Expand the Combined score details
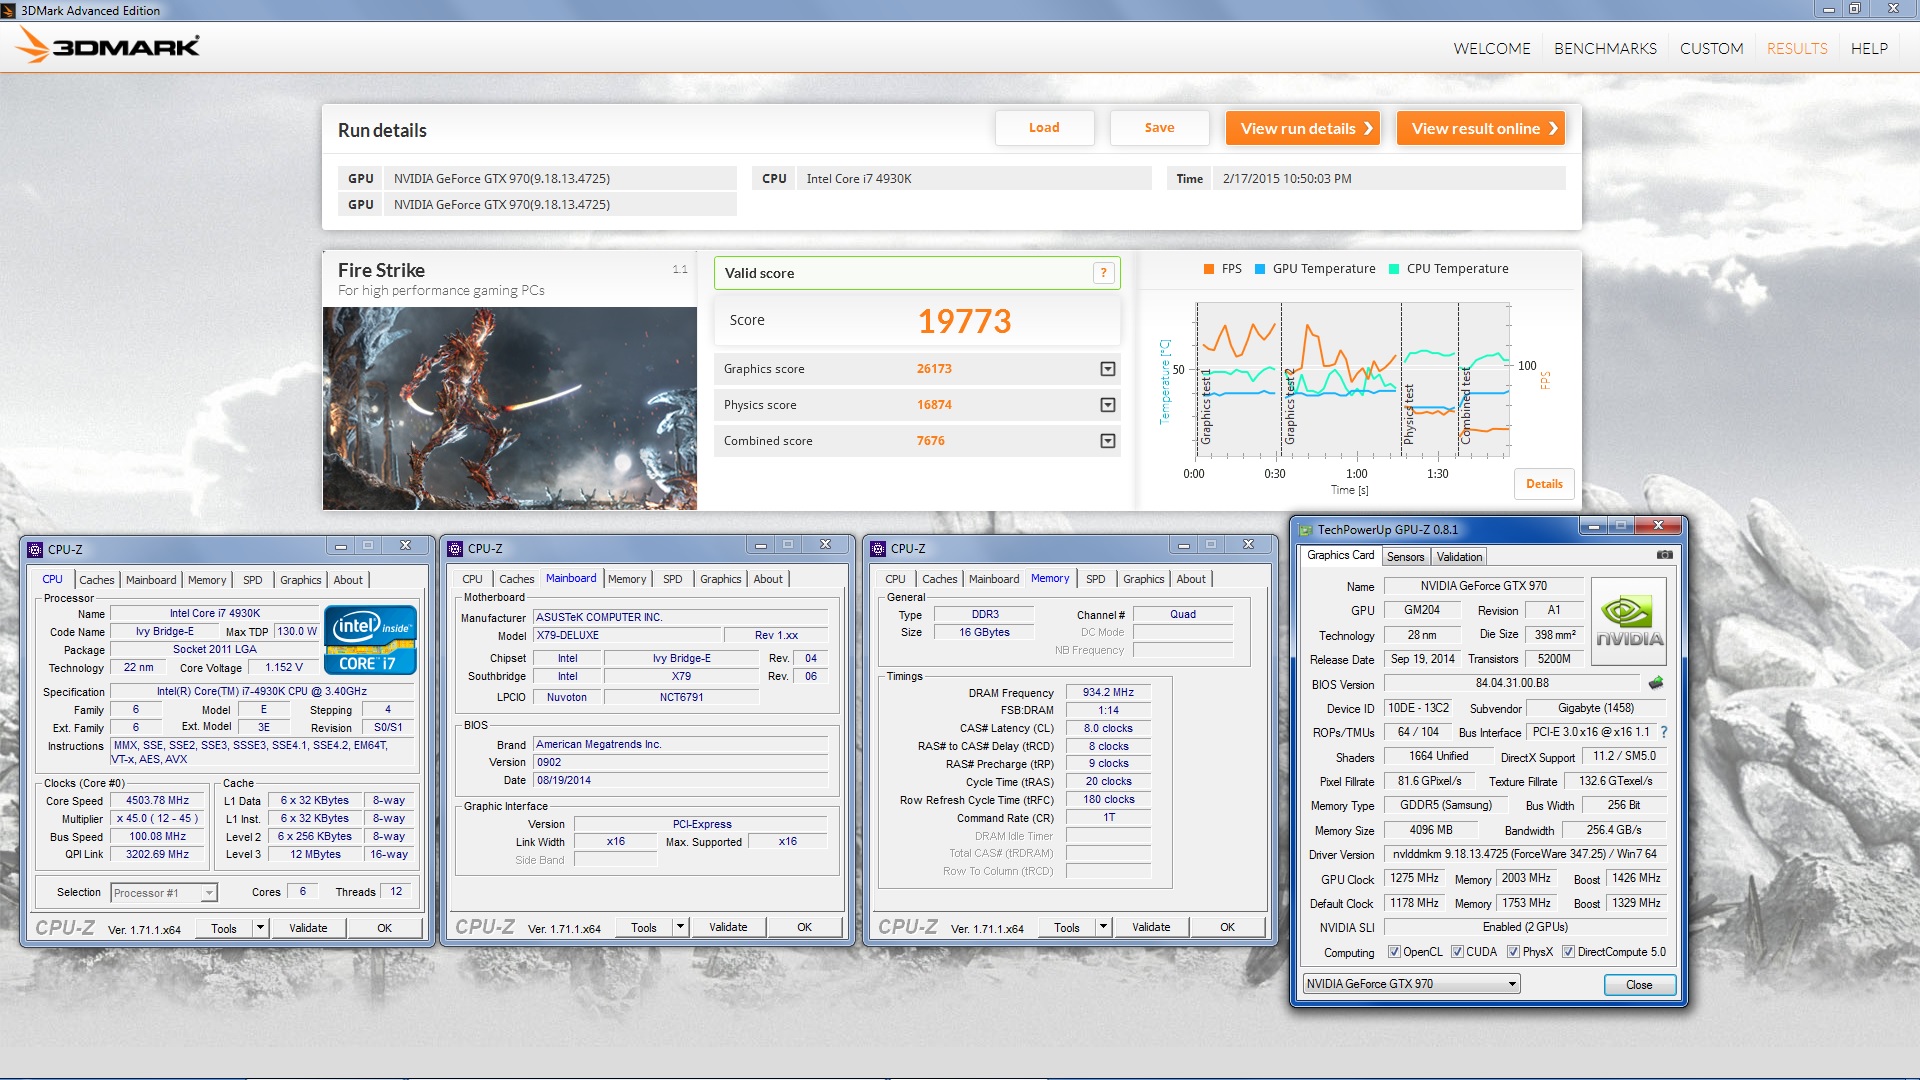The image size is (1920, 1080). 1107,441
